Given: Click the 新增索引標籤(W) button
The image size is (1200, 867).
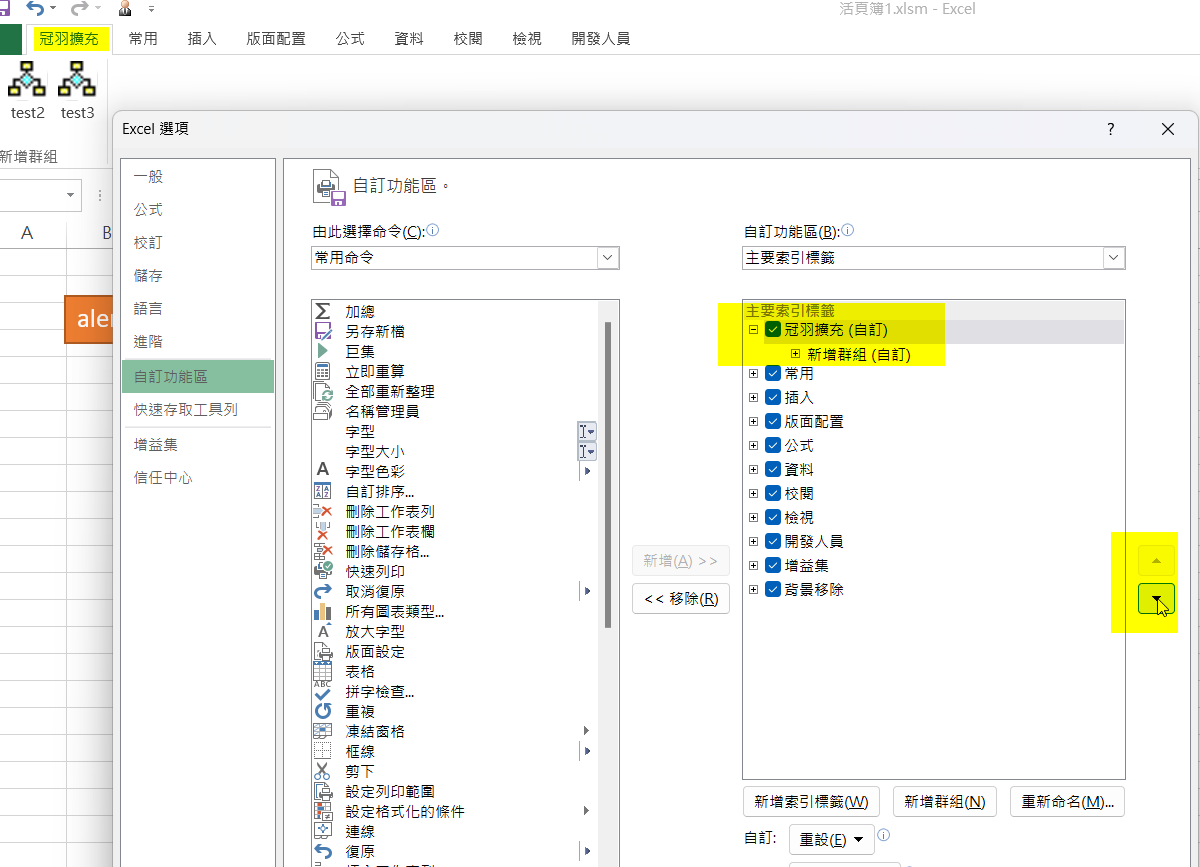Looking at the screenshot, I should tap(811, 802).
